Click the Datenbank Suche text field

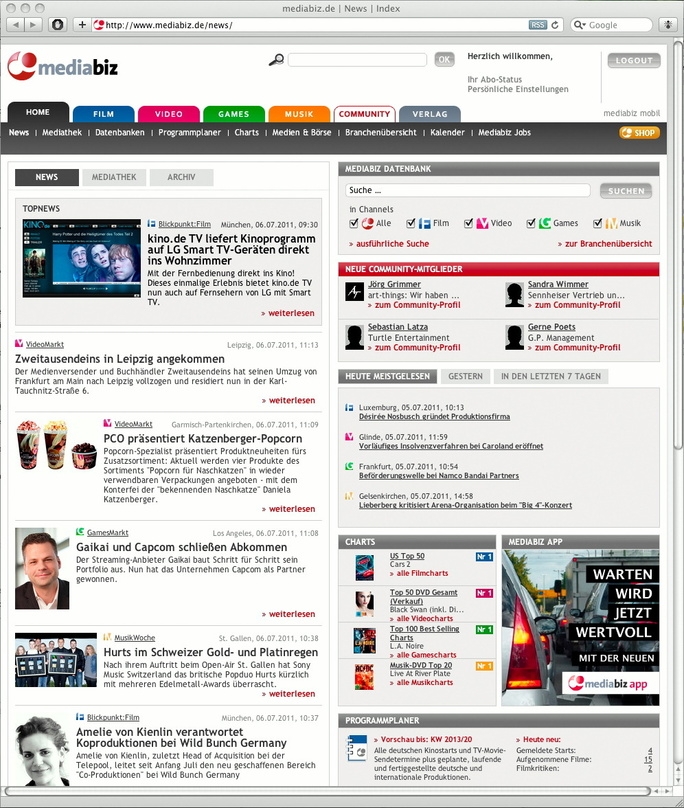tap(467, 190)
